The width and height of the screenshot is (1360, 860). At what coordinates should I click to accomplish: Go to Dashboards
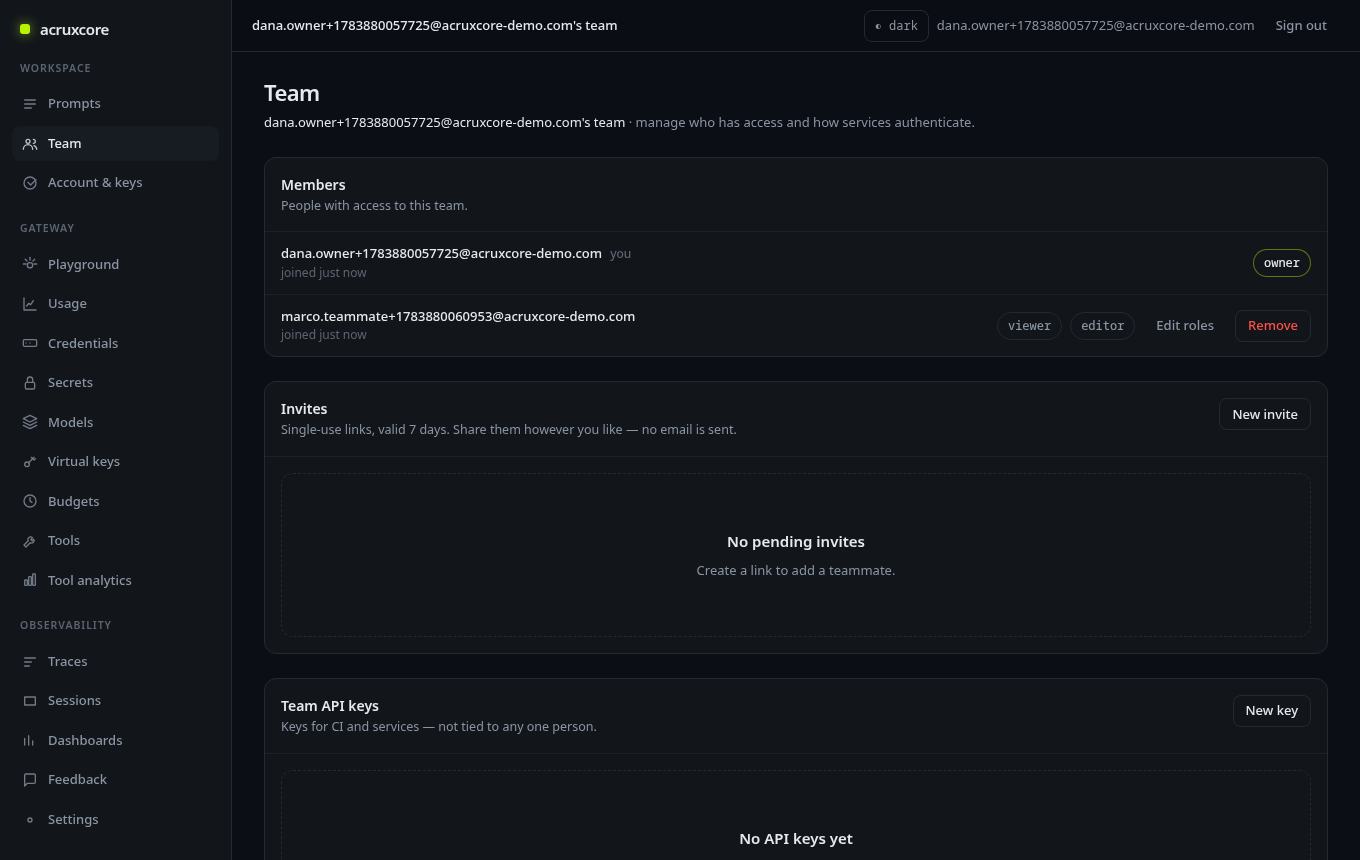coord(115,741)
